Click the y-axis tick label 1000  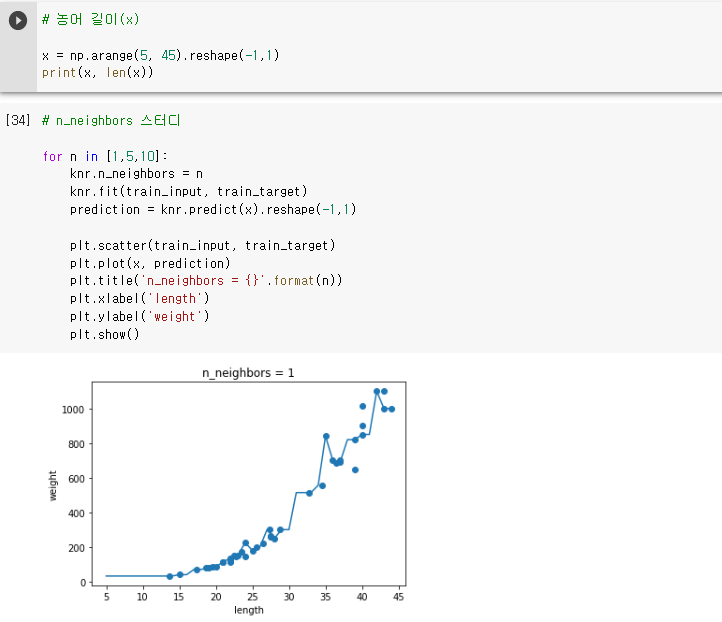point(73,410)
